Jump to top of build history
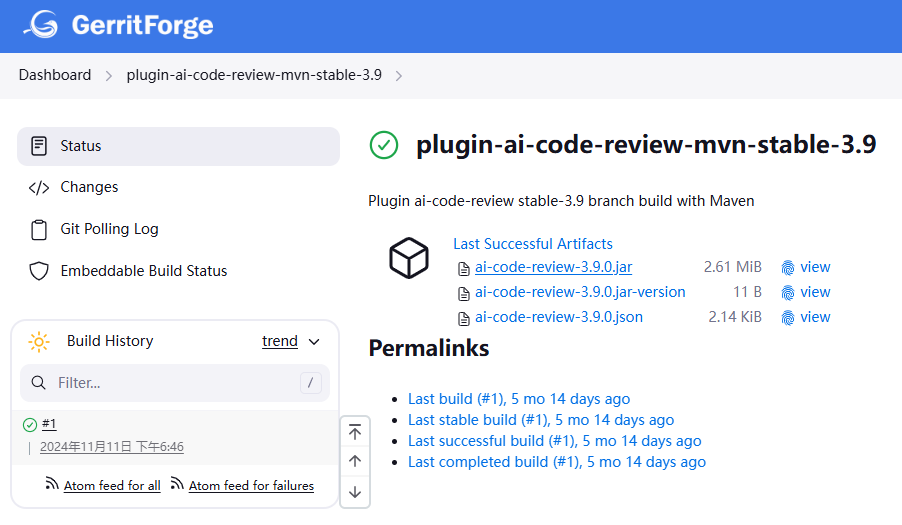 pos(355,432)
